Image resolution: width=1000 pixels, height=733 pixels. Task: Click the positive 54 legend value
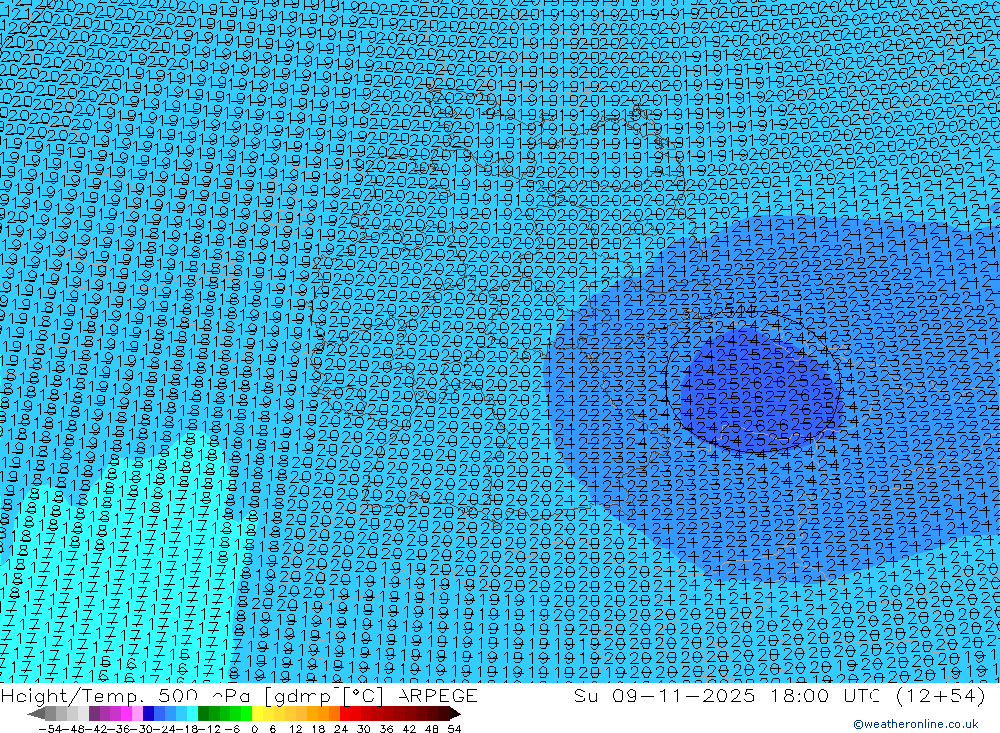(x=454, y=729)
